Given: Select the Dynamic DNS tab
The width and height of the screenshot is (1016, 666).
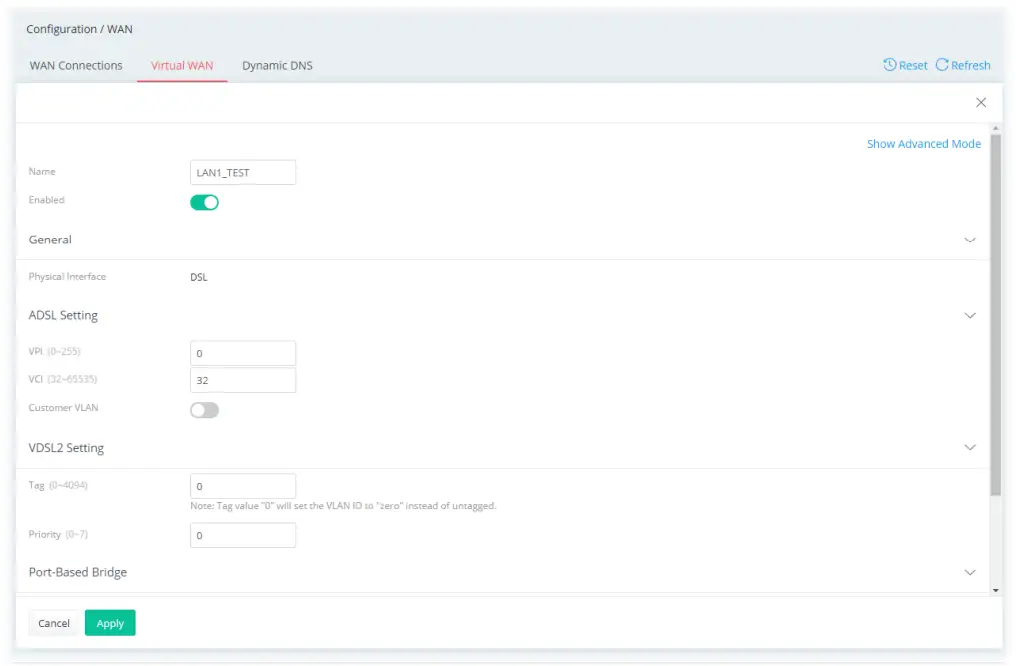Looking at the screenshot, I should [277, 65].
